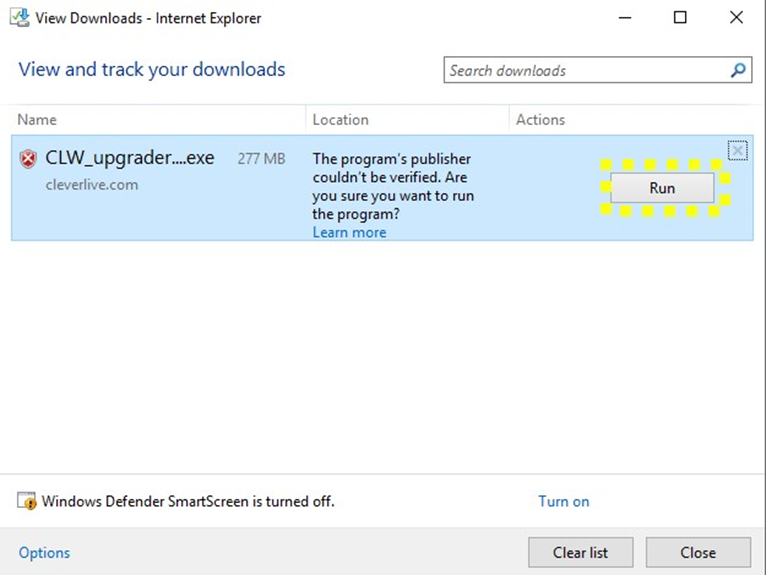Image resolution: width=766 pixels, height=575 pixels.
Task: Turn on SmartScreen via the Turn on link
Action: [564, 501]
